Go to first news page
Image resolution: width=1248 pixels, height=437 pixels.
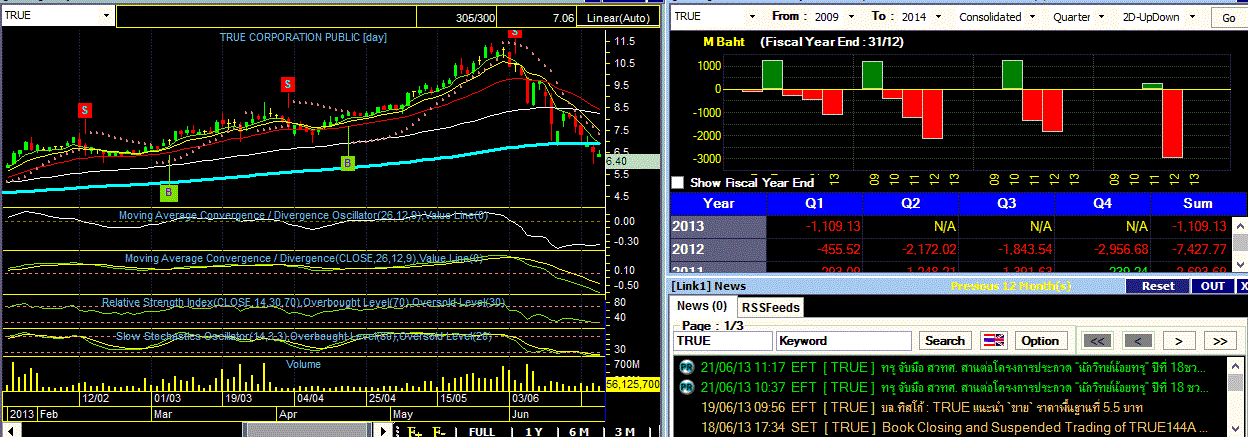click(1097, 341)
